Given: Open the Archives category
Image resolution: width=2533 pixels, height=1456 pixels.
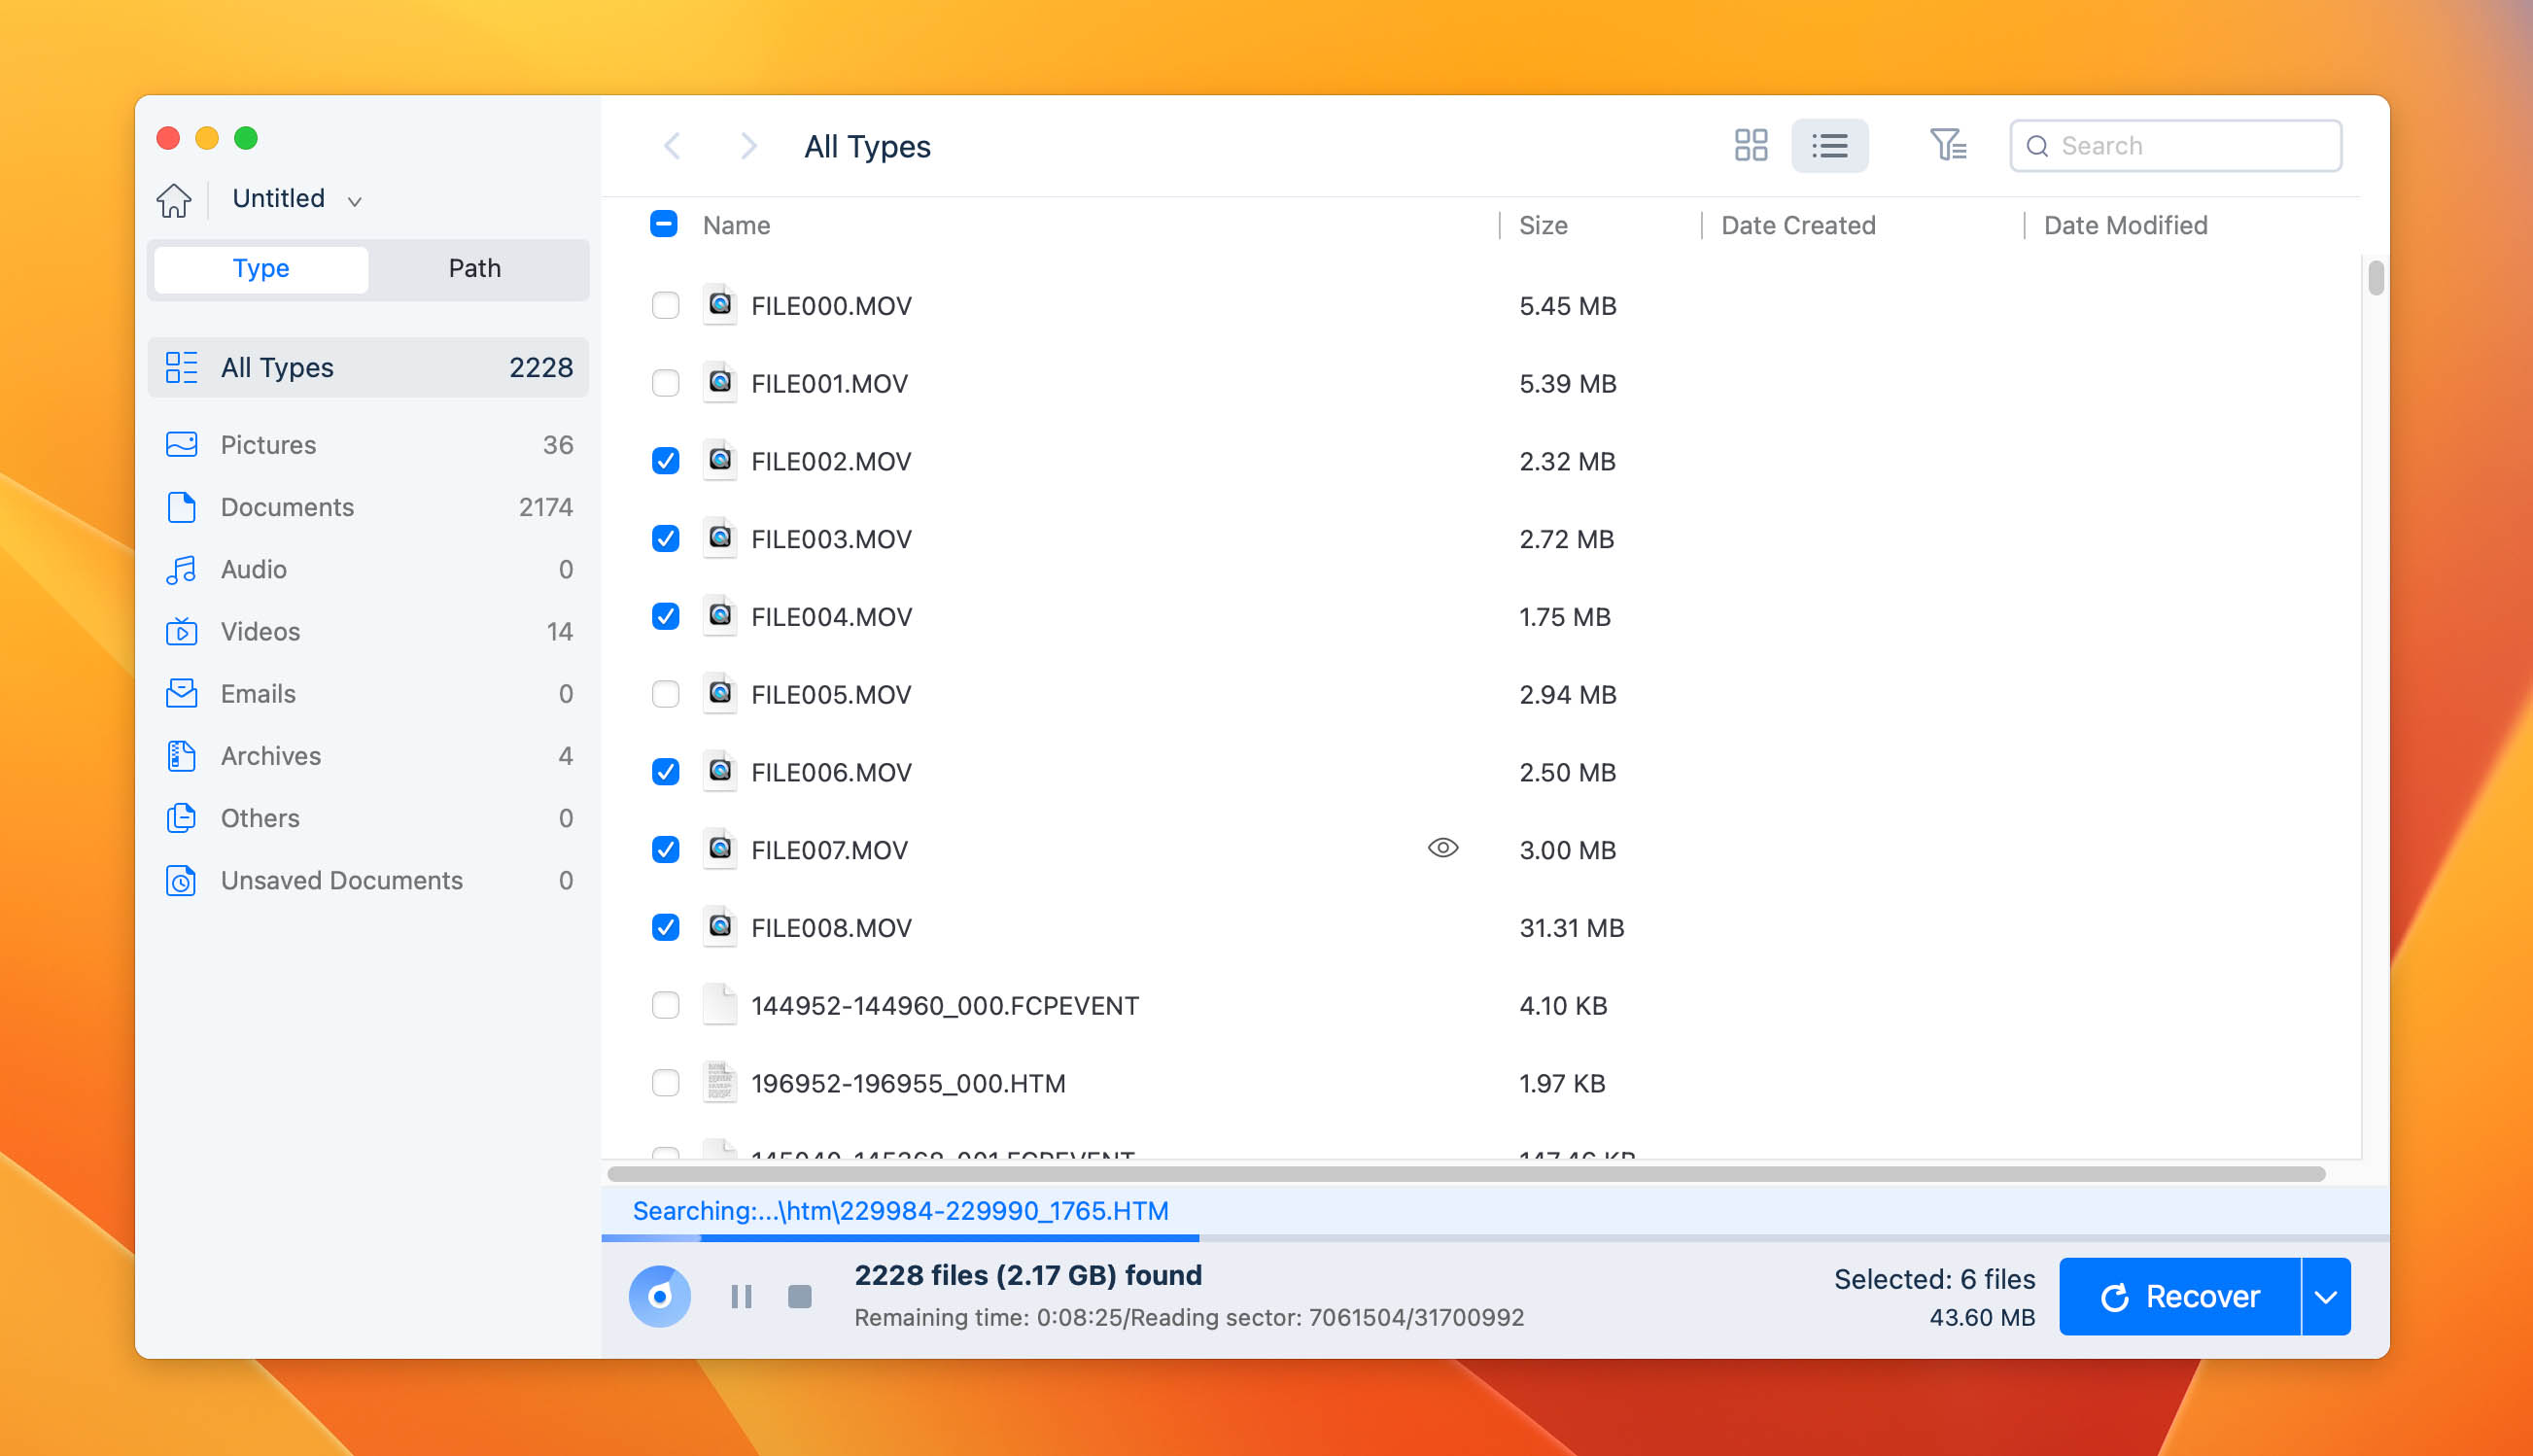Looking at the screenshot, I should (368, 756).
